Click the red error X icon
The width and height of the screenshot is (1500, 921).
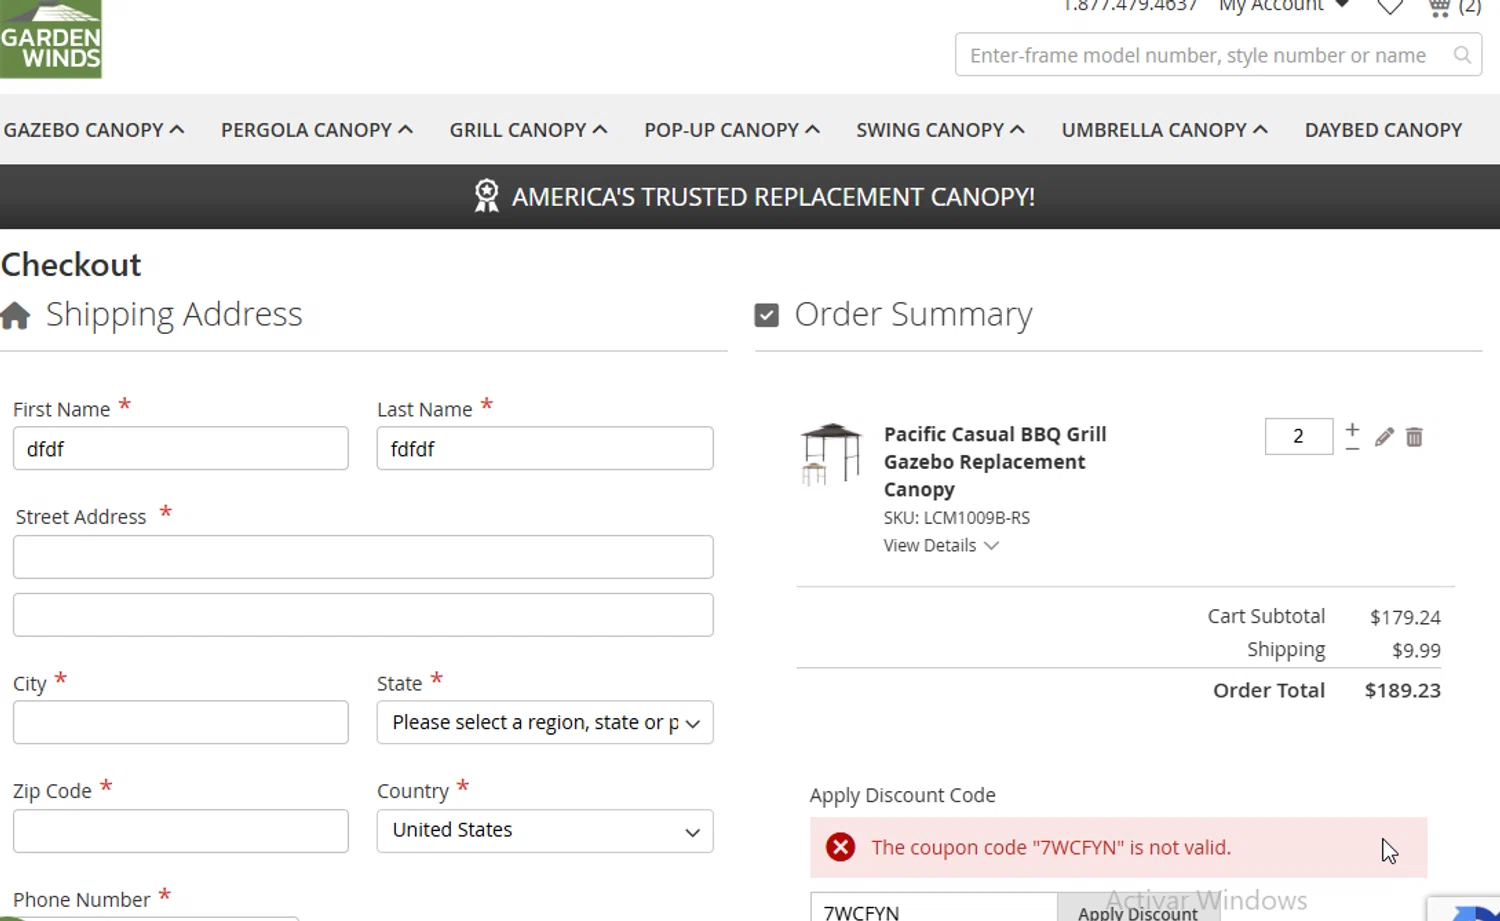click(x=840, y=847)
